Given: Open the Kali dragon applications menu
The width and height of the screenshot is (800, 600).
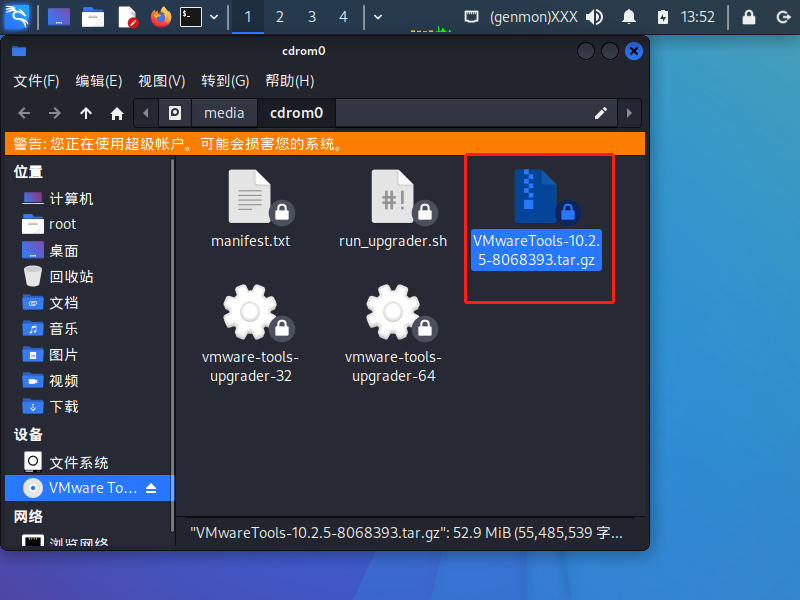Looking at the screenshot, I should tap(16, 16).
